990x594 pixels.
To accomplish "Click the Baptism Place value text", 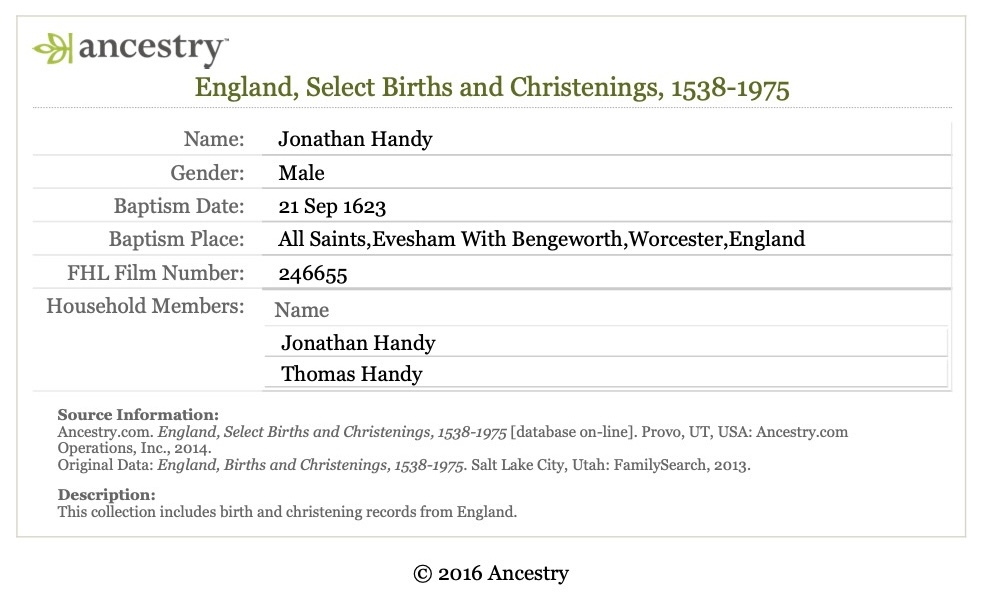I will 542,239.
